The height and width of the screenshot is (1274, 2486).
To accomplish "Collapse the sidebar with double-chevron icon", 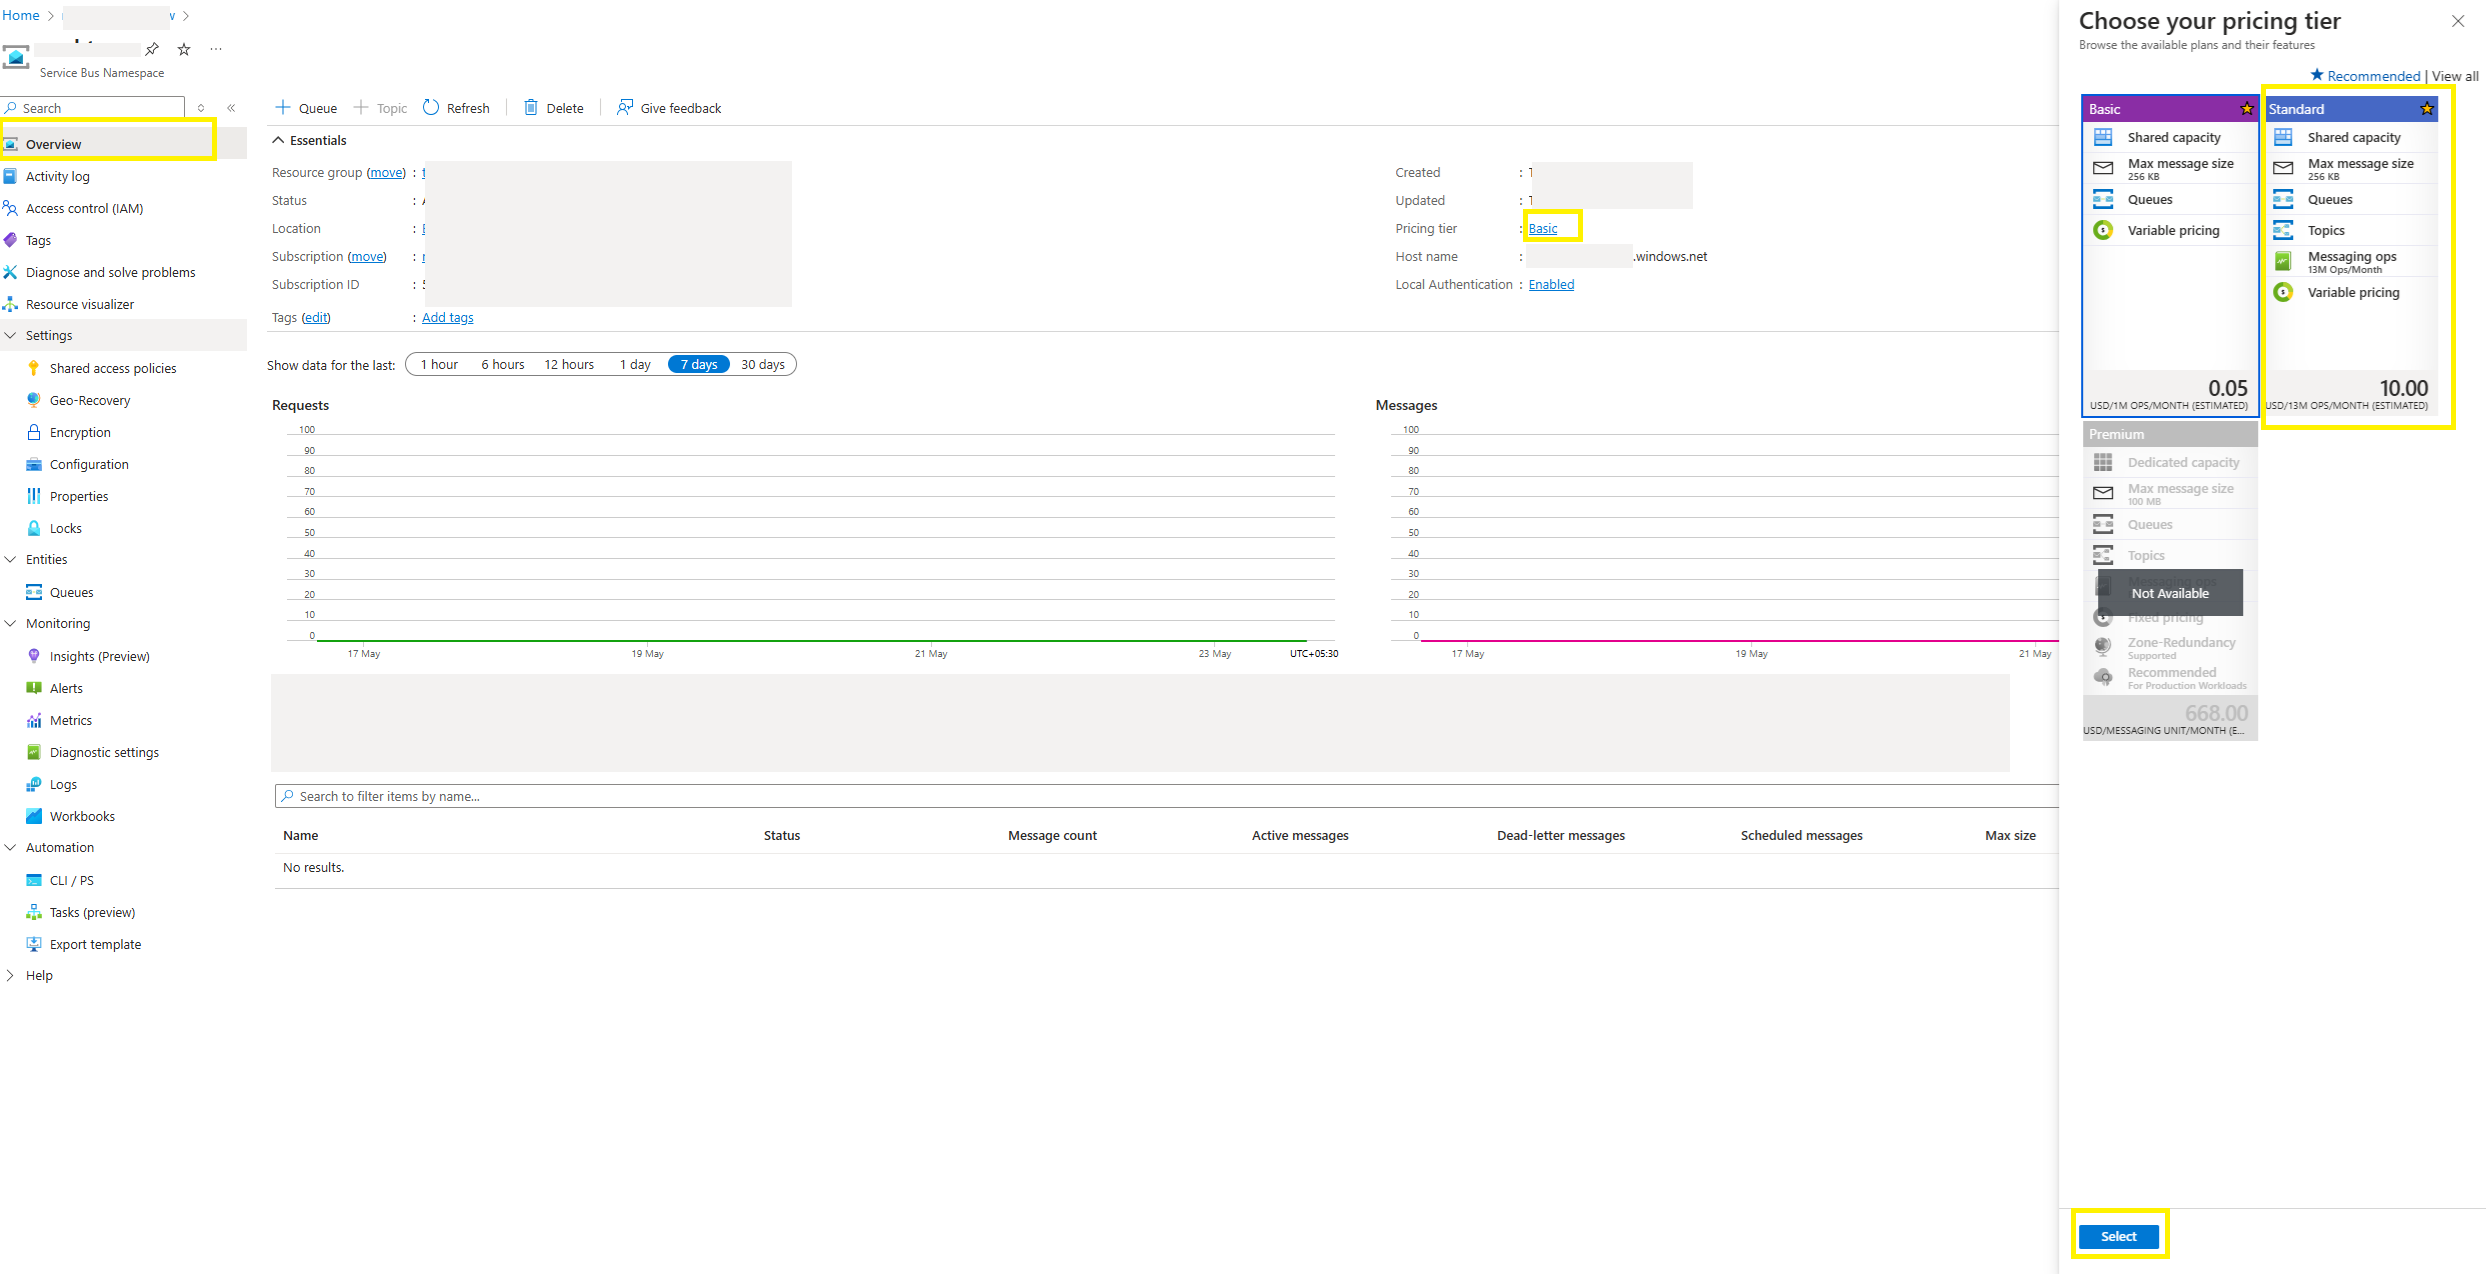I will click(x=231, y=108).
